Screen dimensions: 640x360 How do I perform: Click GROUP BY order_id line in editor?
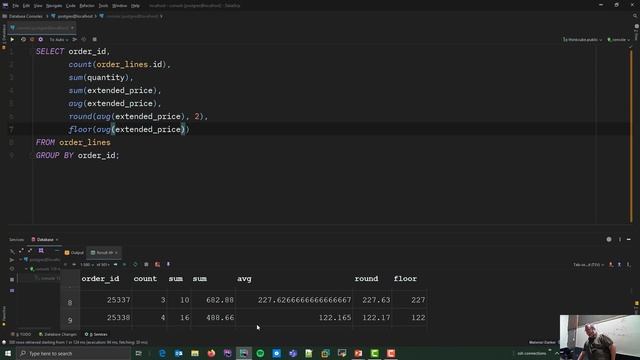tap(78, 156)
